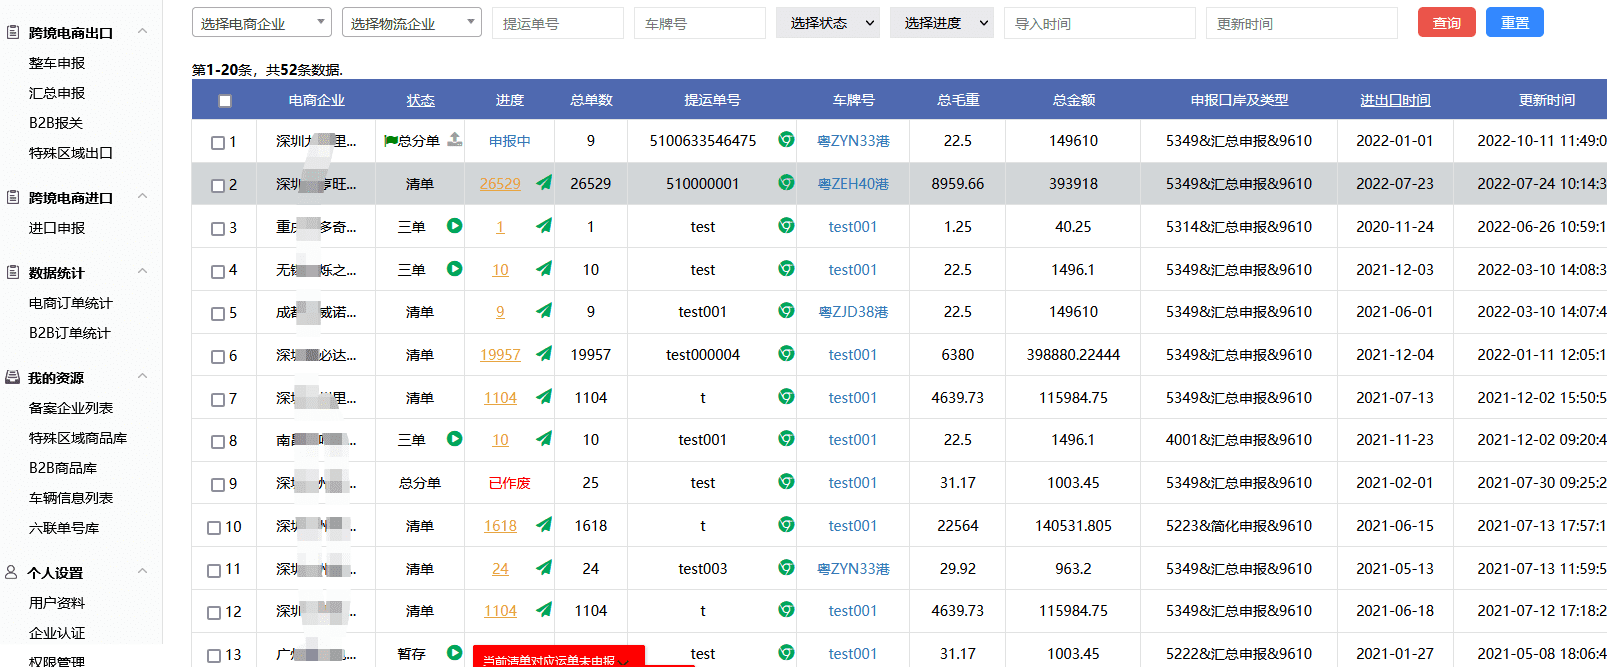Click the blue 重置 button
This screenshot has height=667, width=1607.
coord(1514,23)
